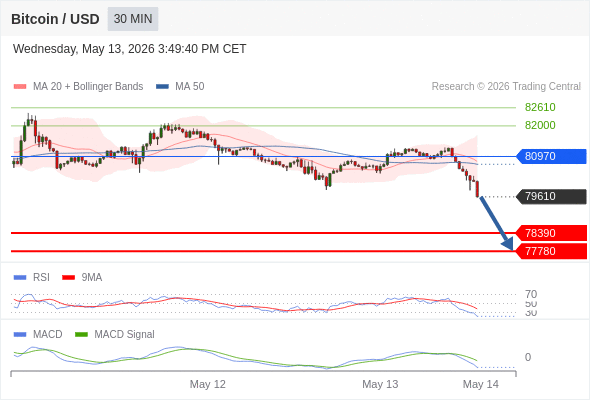Image resolution: width=590 pixels, height=400 pixels.
Task: Click the May 13 date axis label
Action: (380, 384)
